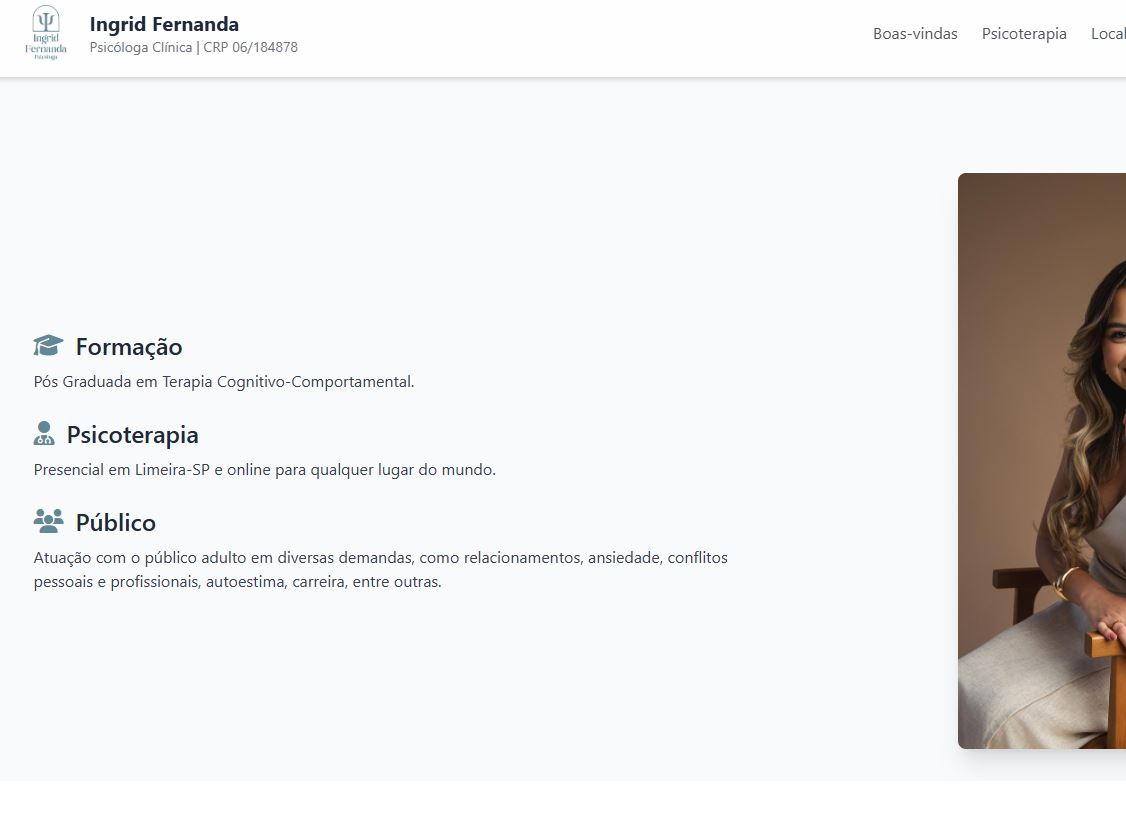Click the doctor icon beside Psicoterapia heading
This screenshot has height=816, width=1126.
coord(44,434)
